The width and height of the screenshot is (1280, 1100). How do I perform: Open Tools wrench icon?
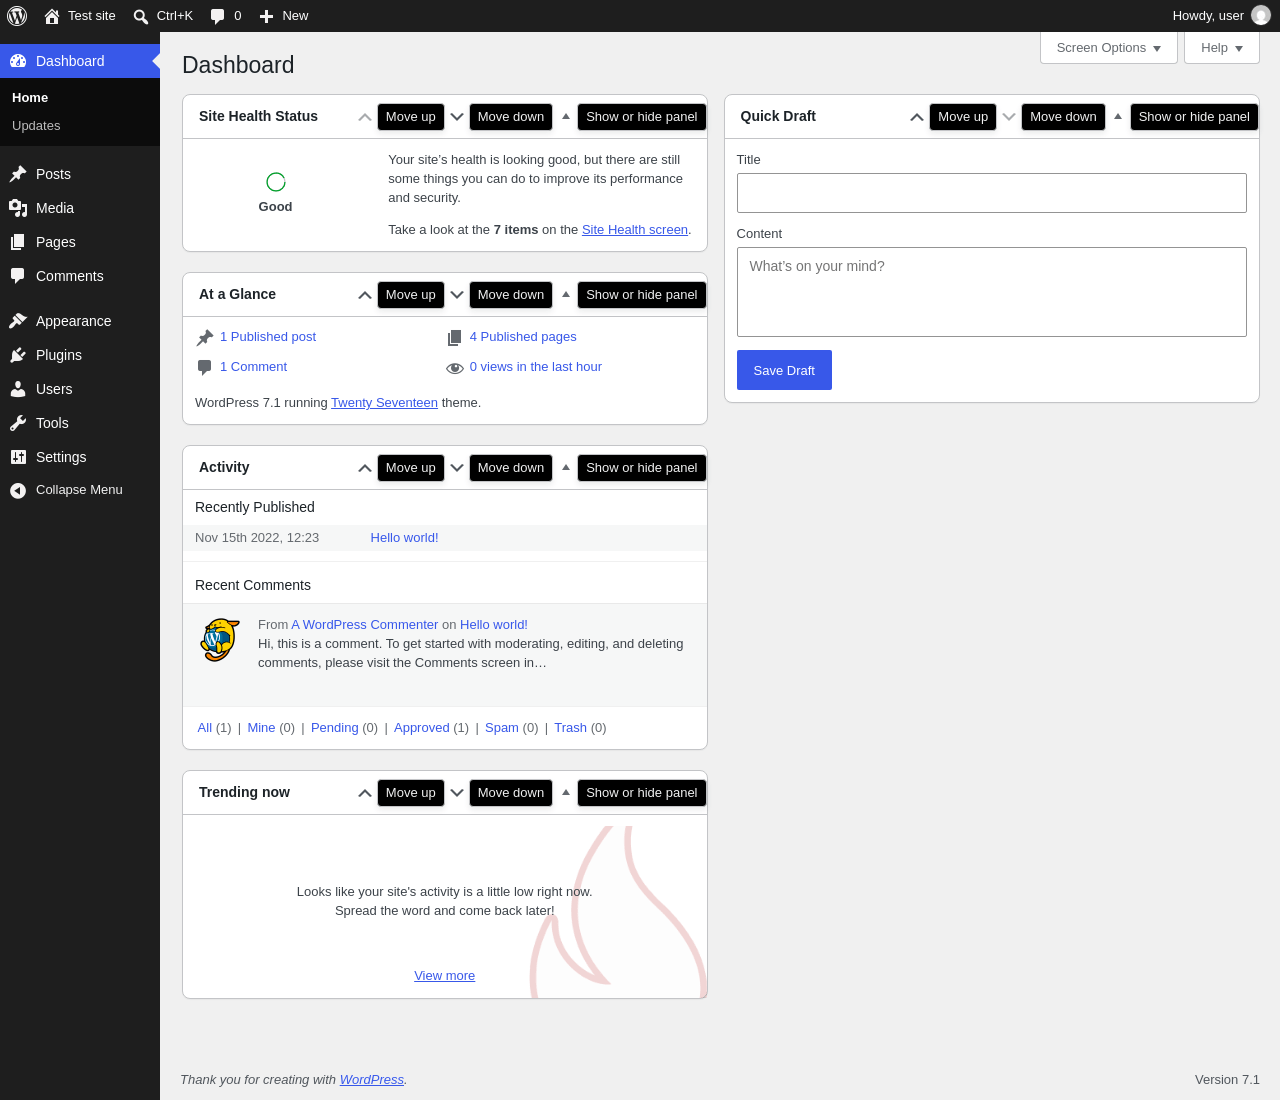click(18, 423)
